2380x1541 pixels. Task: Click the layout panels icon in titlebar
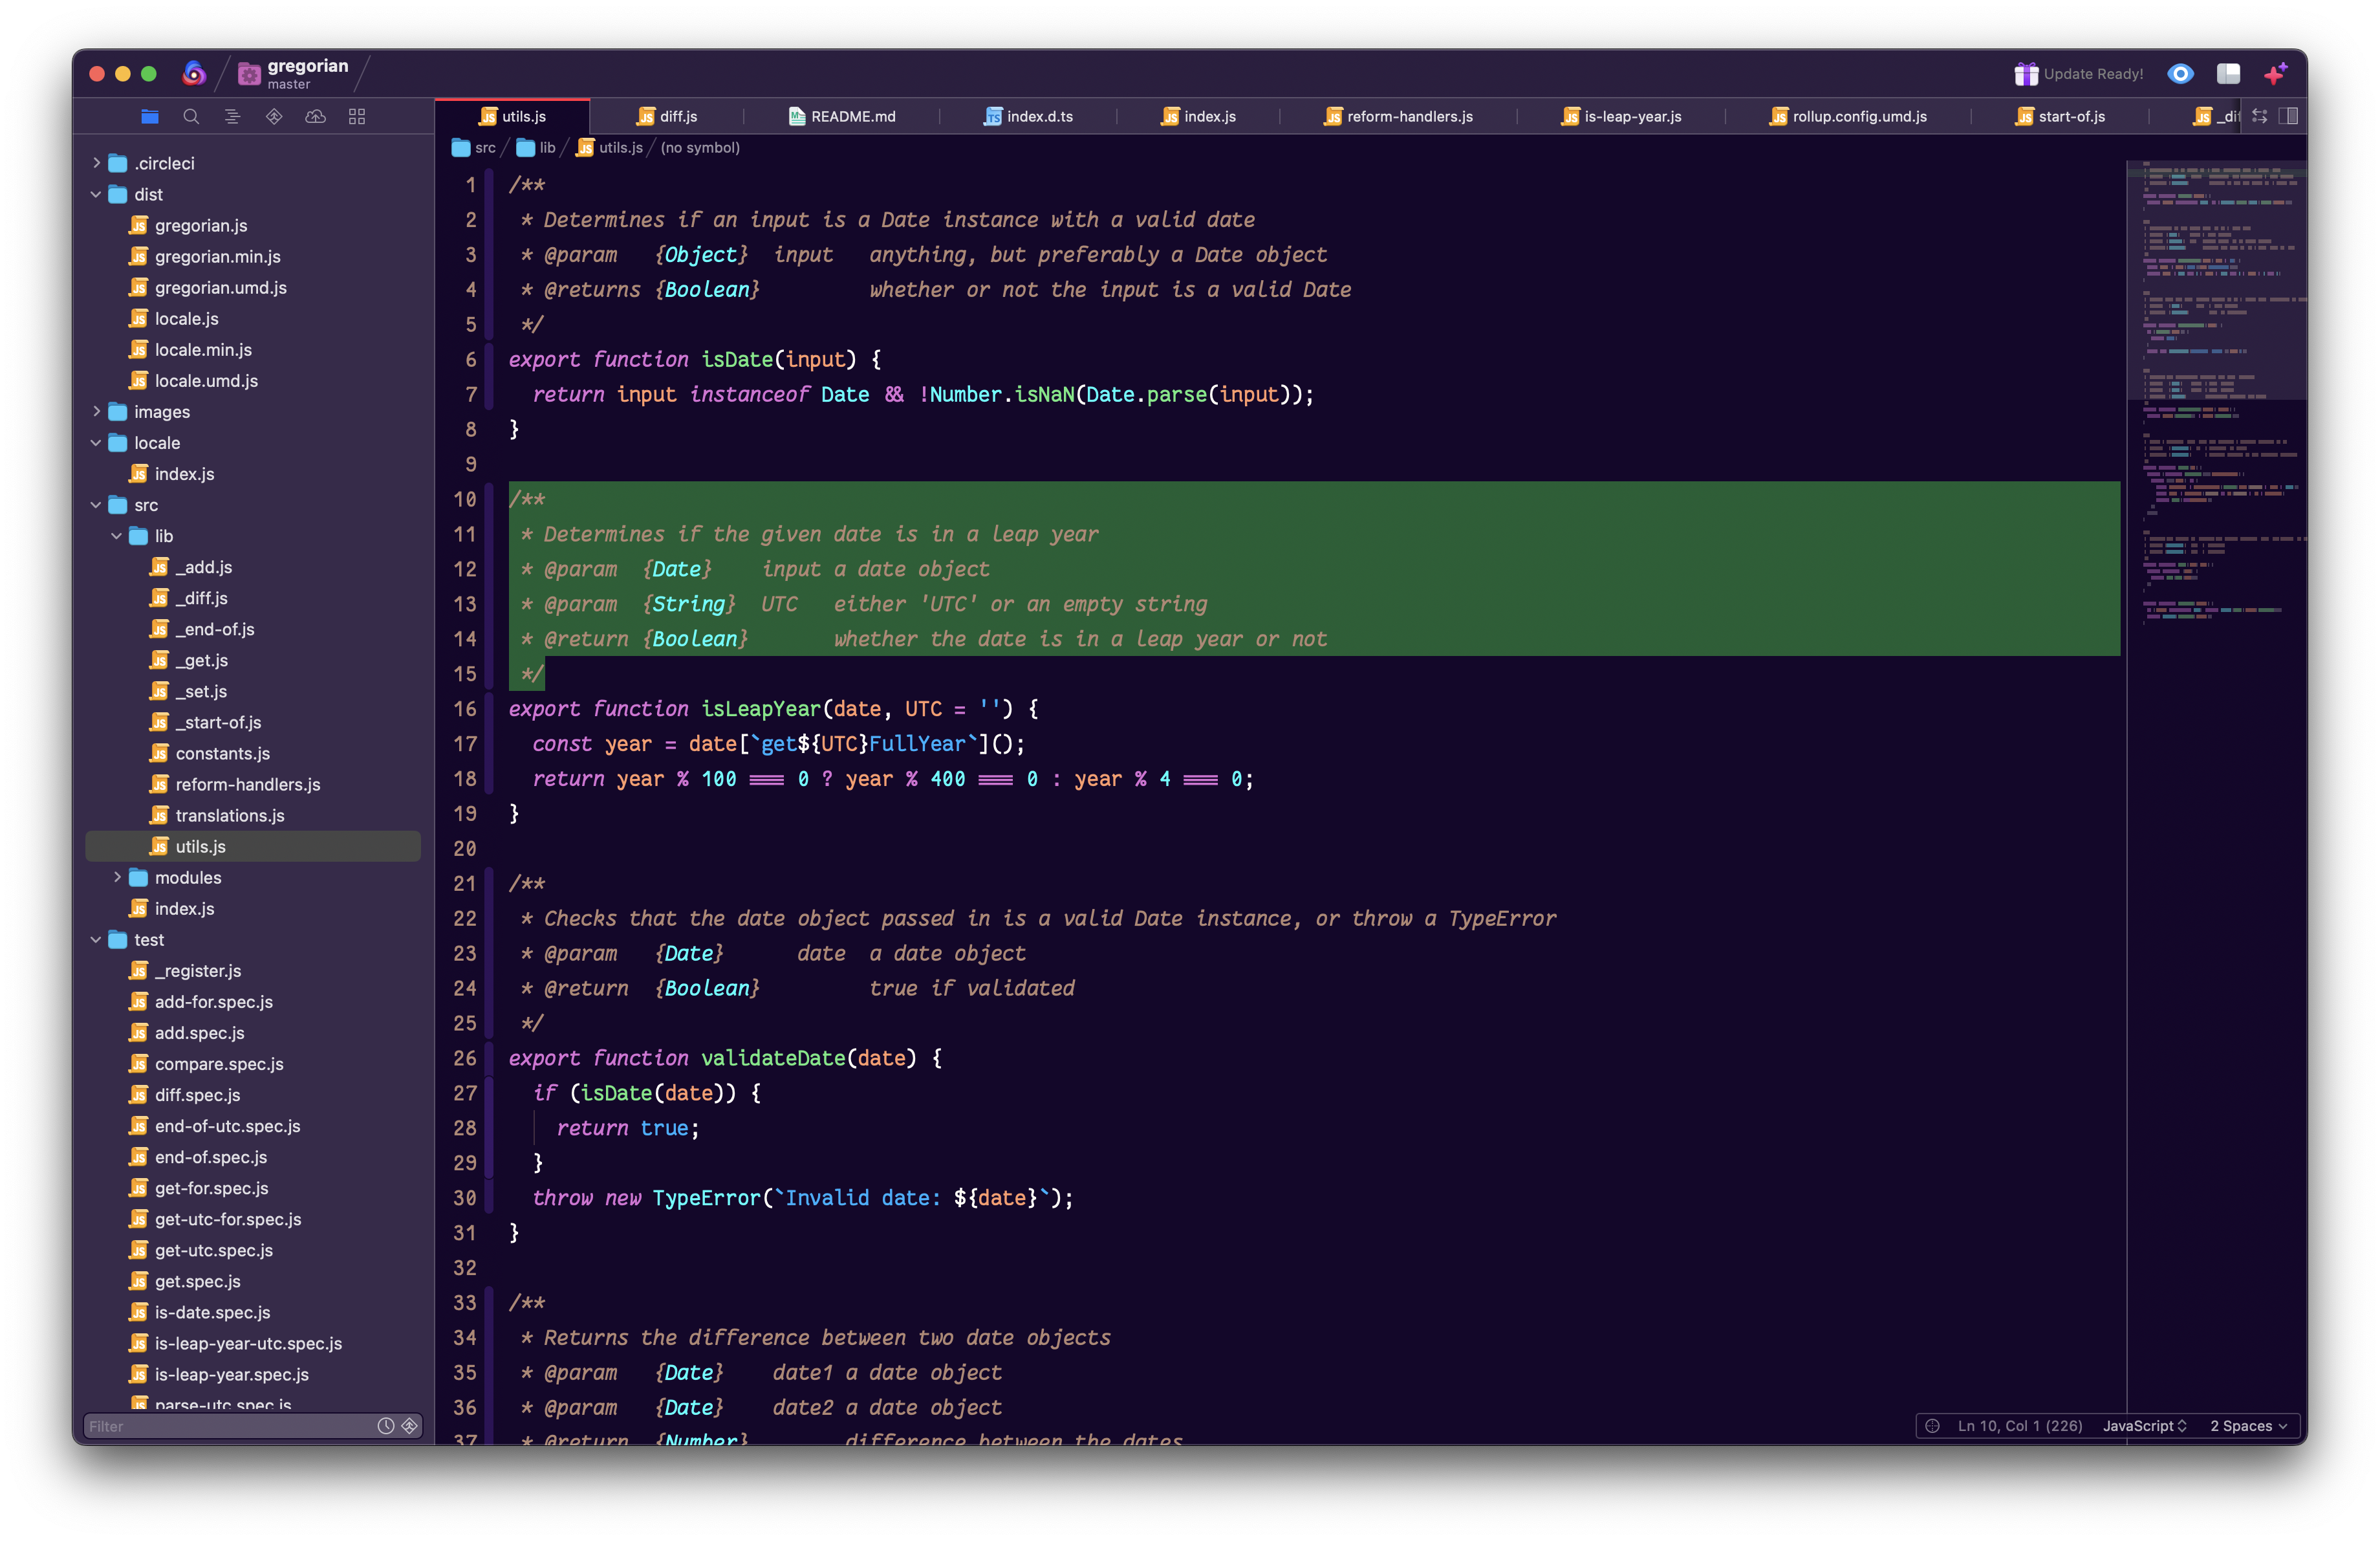coord(2228,74)
